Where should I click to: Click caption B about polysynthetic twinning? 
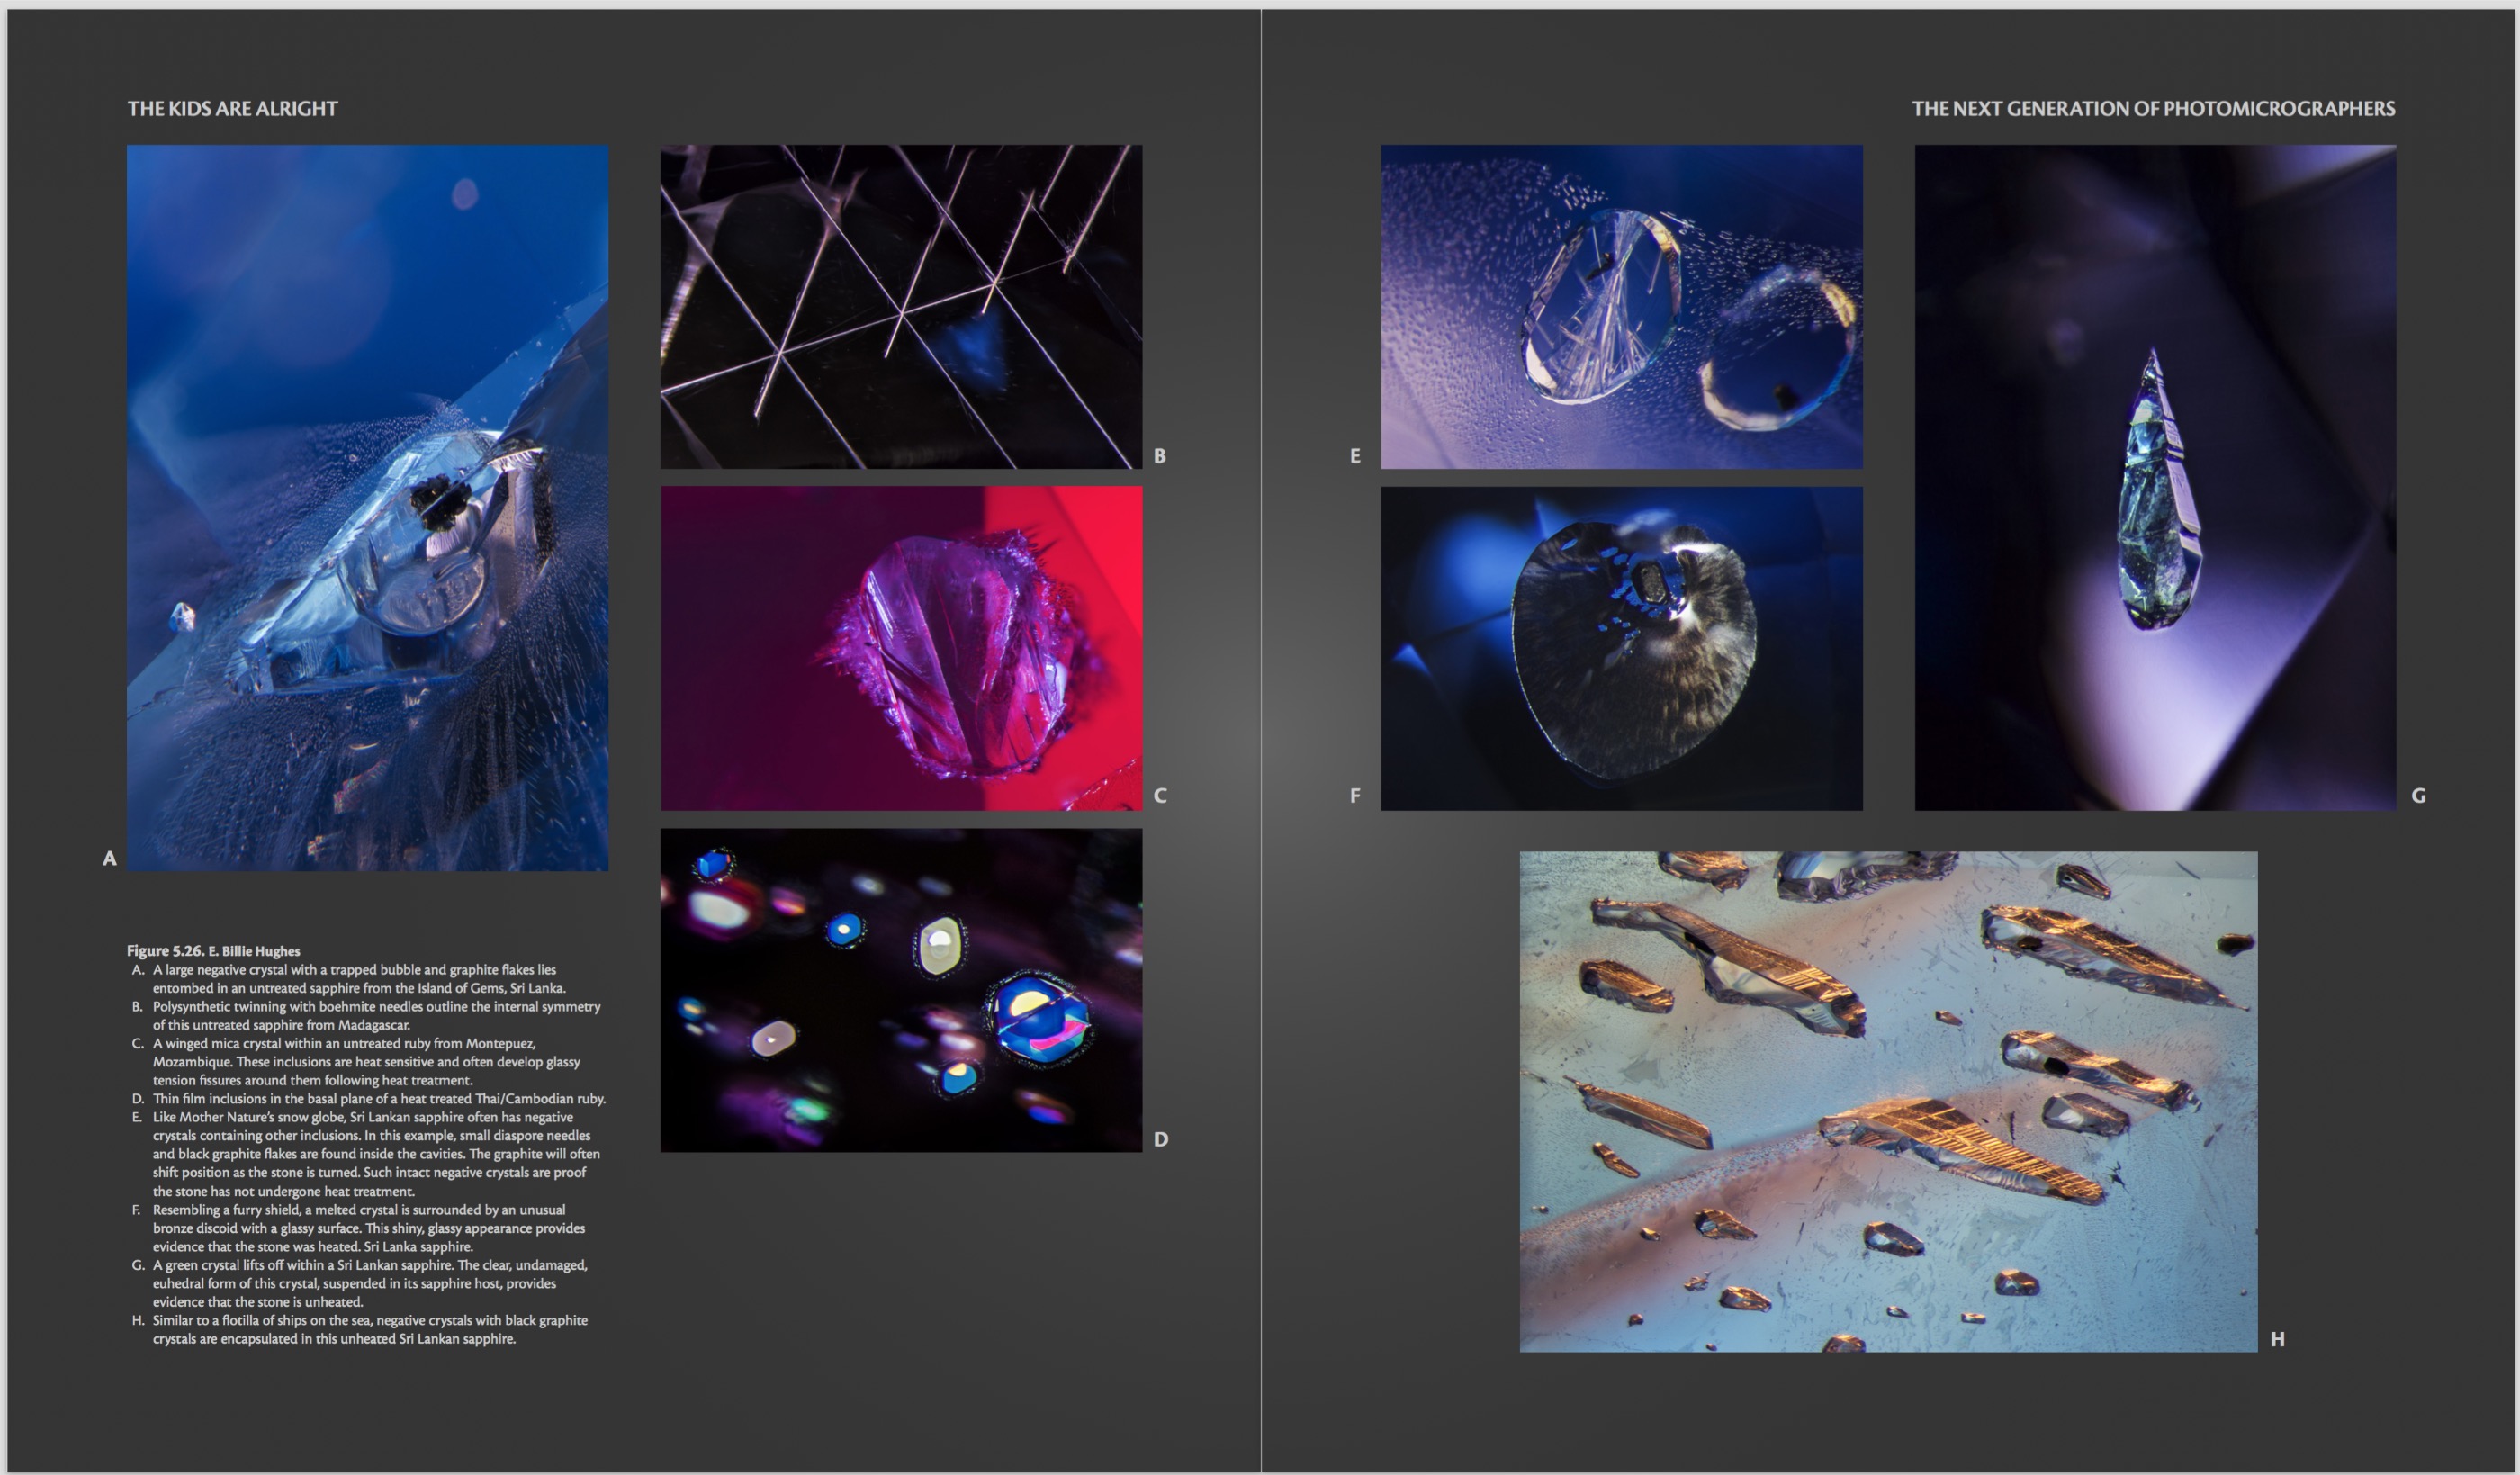(x=366, y=1015)
